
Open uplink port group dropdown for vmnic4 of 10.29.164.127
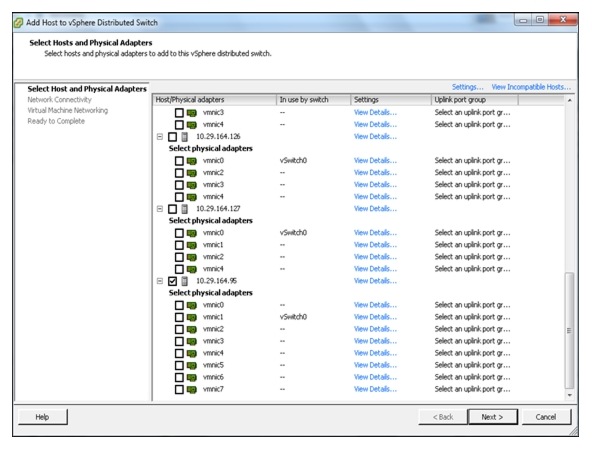pos(472,269)
